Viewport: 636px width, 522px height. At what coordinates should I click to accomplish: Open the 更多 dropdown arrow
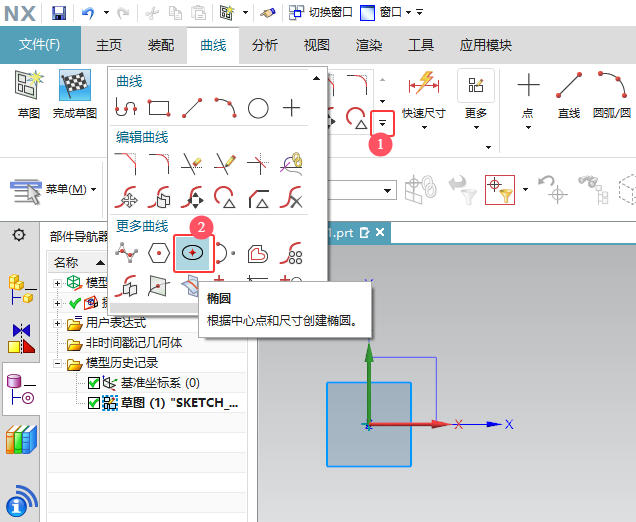pyautogui.click(x=476, y=128)
